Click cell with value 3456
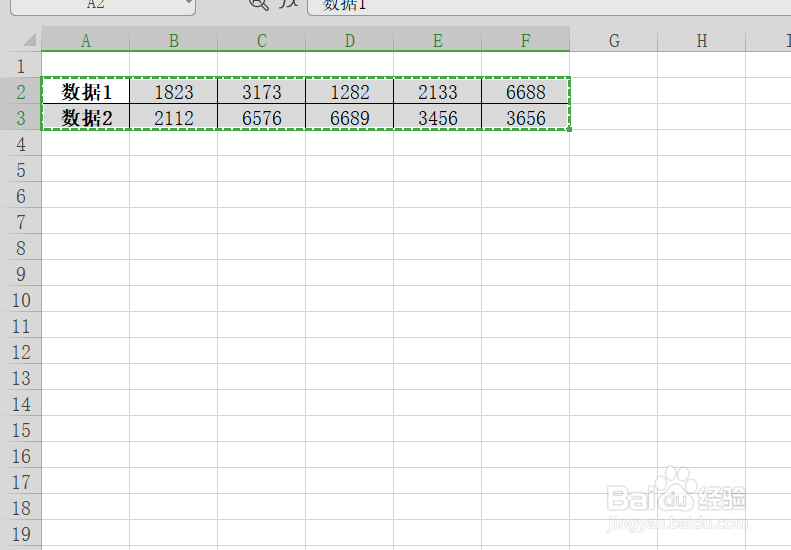791x550 pixels. (437, 117)
